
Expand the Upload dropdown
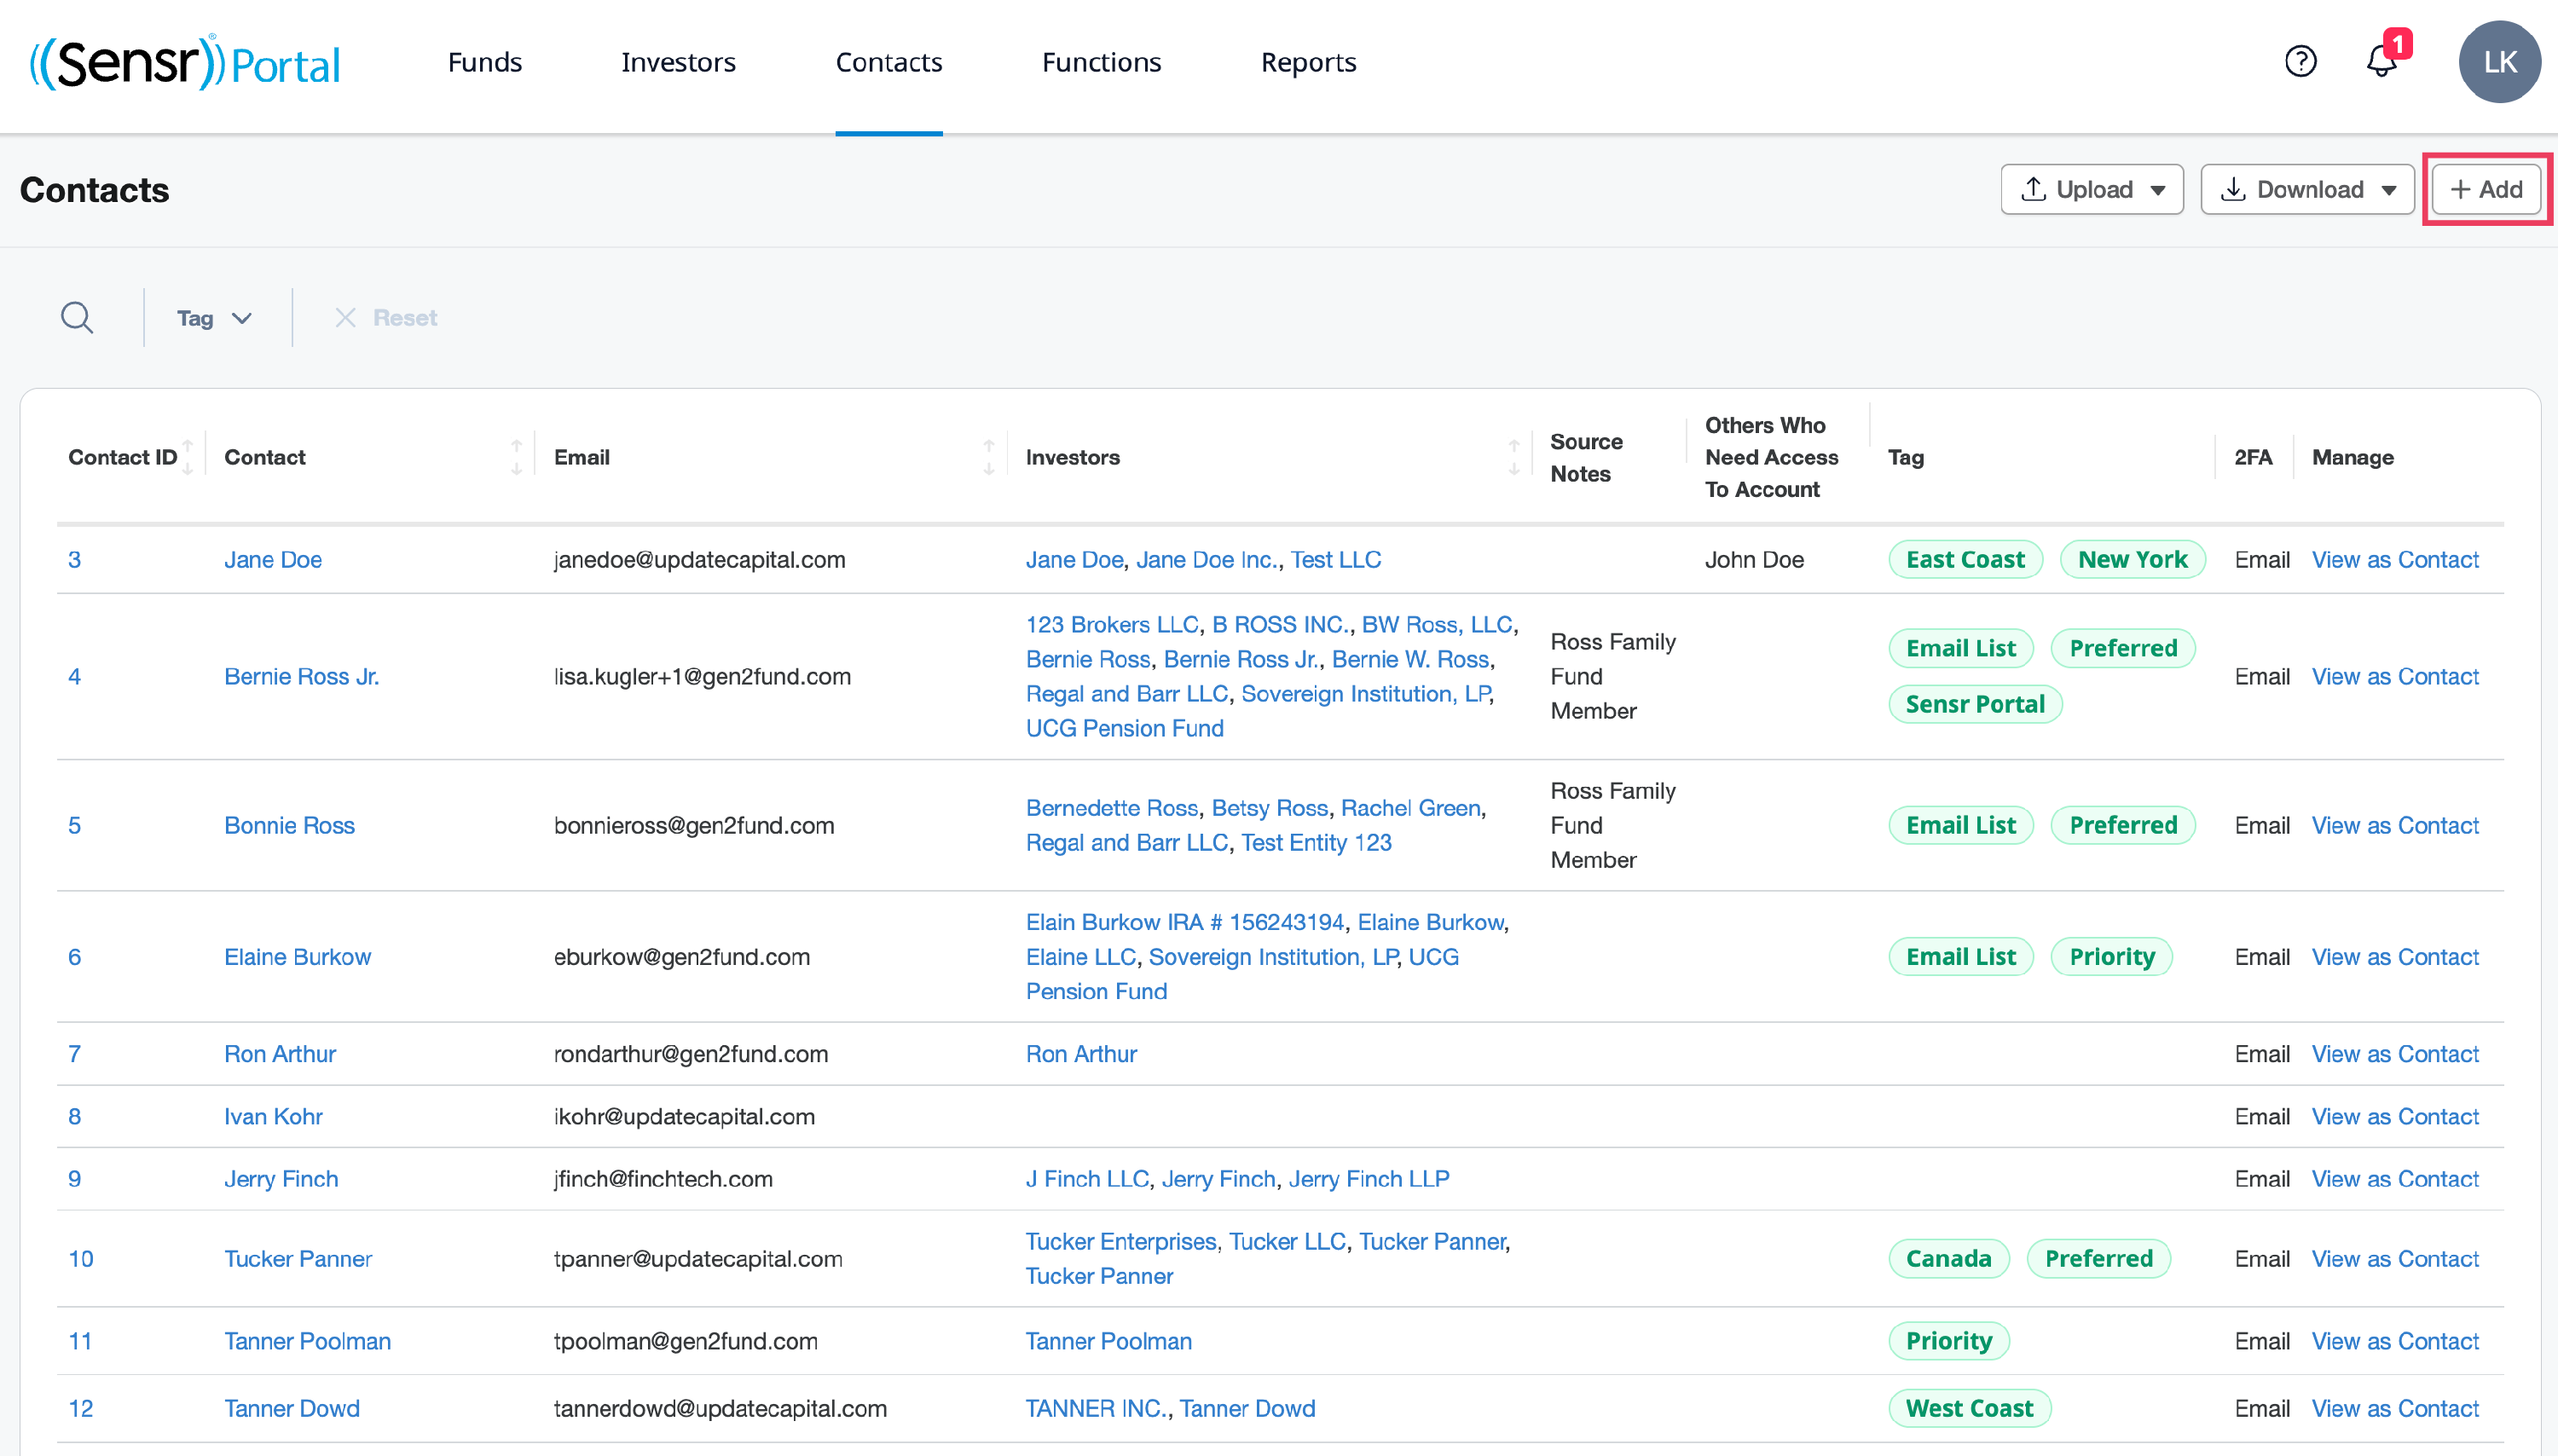[2091, 190]
